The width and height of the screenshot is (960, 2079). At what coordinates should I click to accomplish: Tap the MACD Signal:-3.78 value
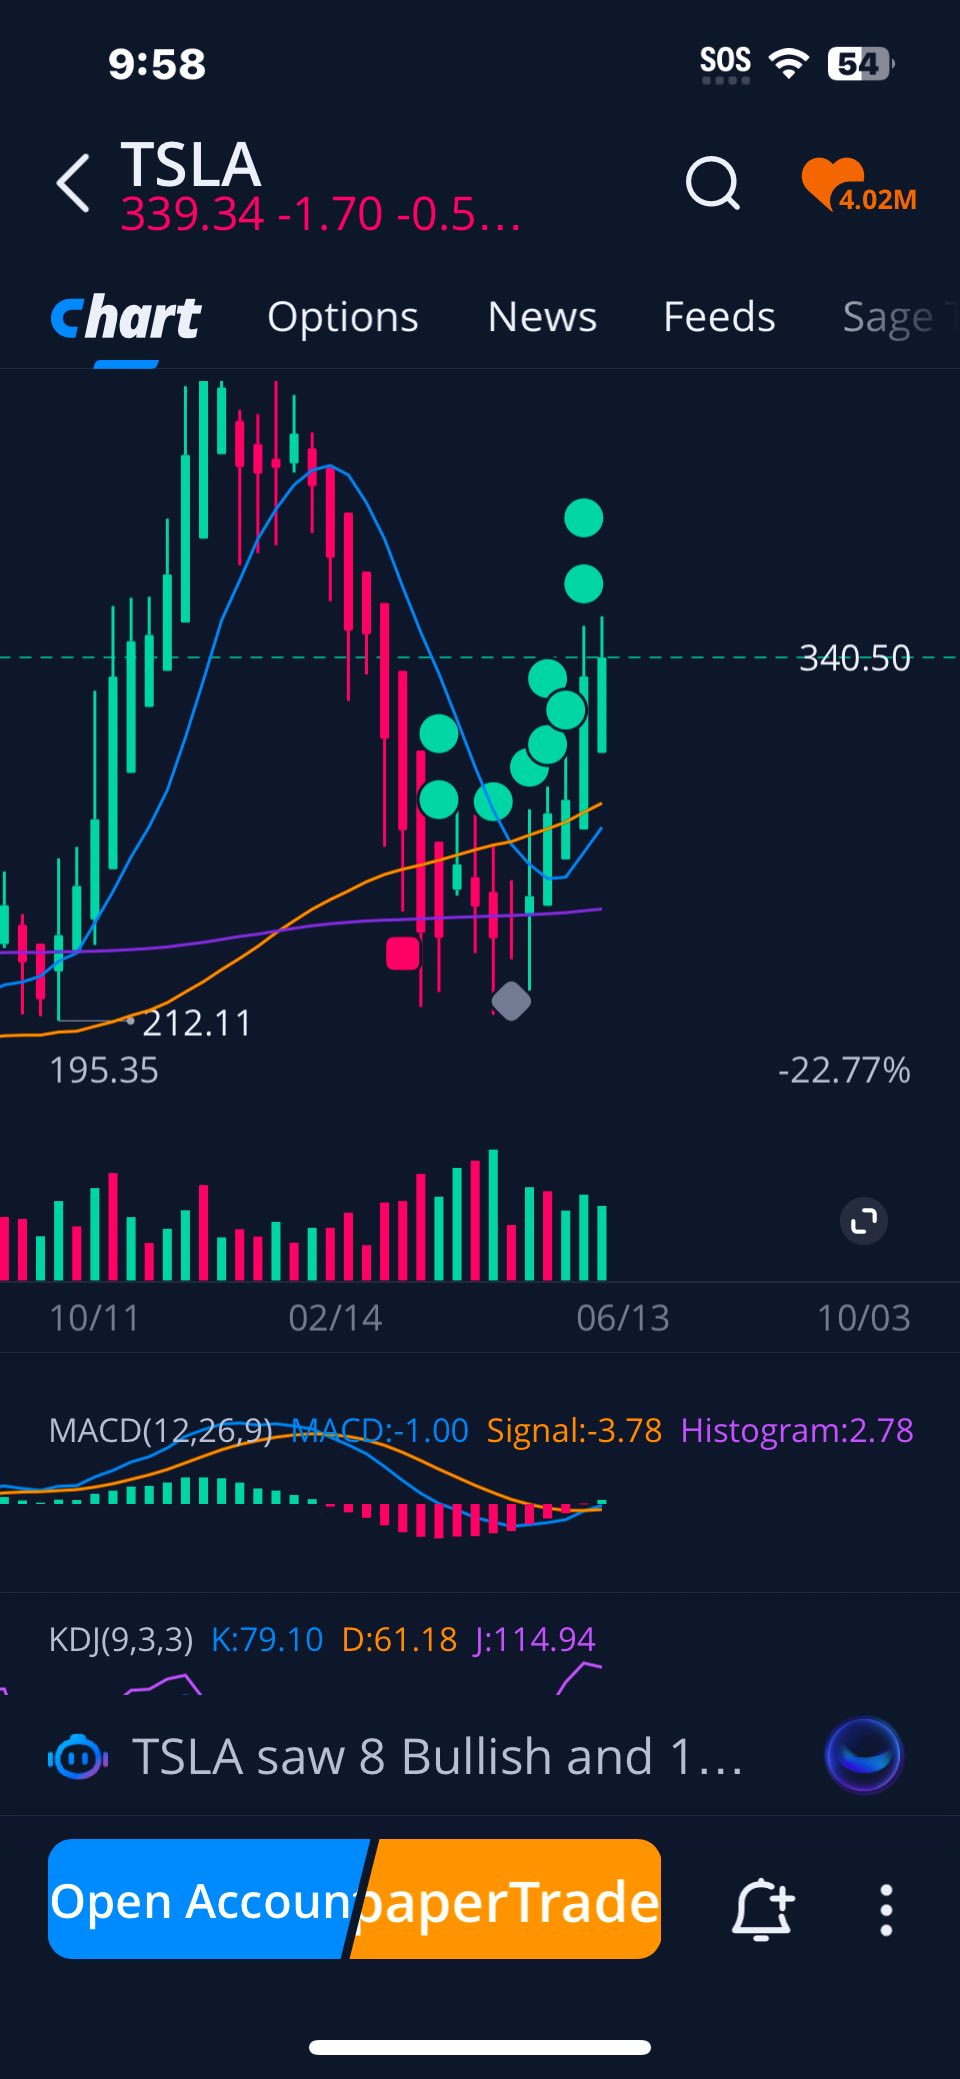[574, 1431]
